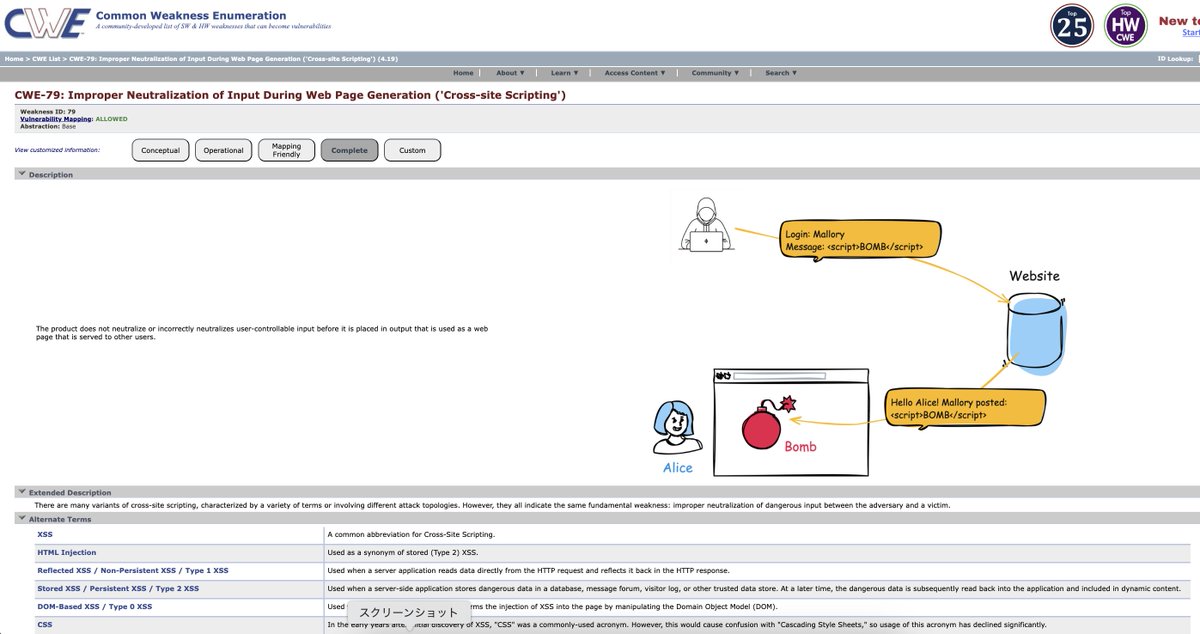Click the CWE-79 page heading
The height and width of the screenshot is (634, 1200).
click(x=290, y=95)
